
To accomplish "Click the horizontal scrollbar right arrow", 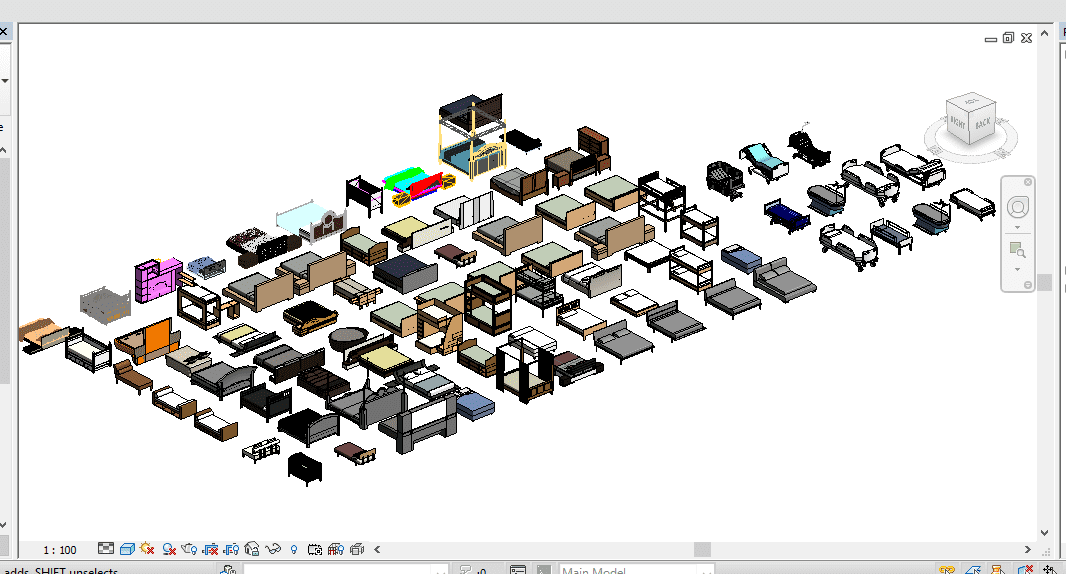I will tap(1029, 549).
